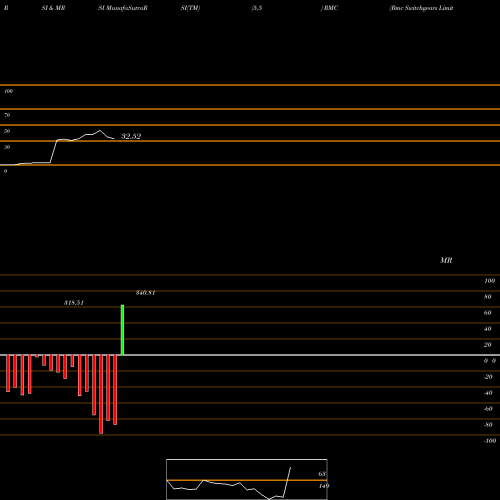Viewport: 500px width, 500px height.
Task: Click the SI & MR header text
Action: pyautogui.click(x=53, y=8)
